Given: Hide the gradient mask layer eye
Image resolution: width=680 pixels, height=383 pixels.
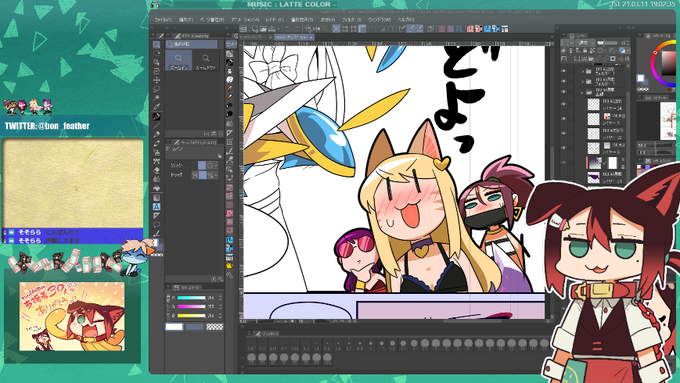Looking at the screenshot, I should tap(564, 163).
